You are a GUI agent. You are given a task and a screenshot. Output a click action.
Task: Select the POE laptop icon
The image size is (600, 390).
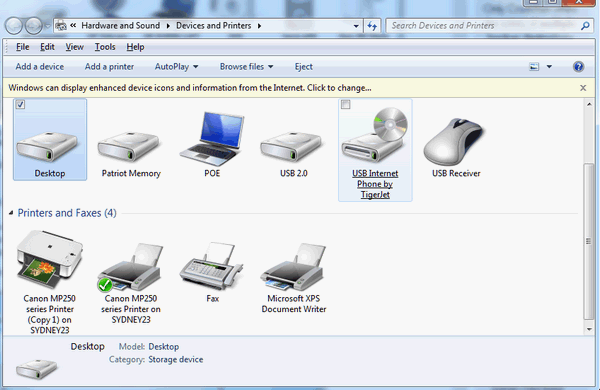tap(212, 139)
